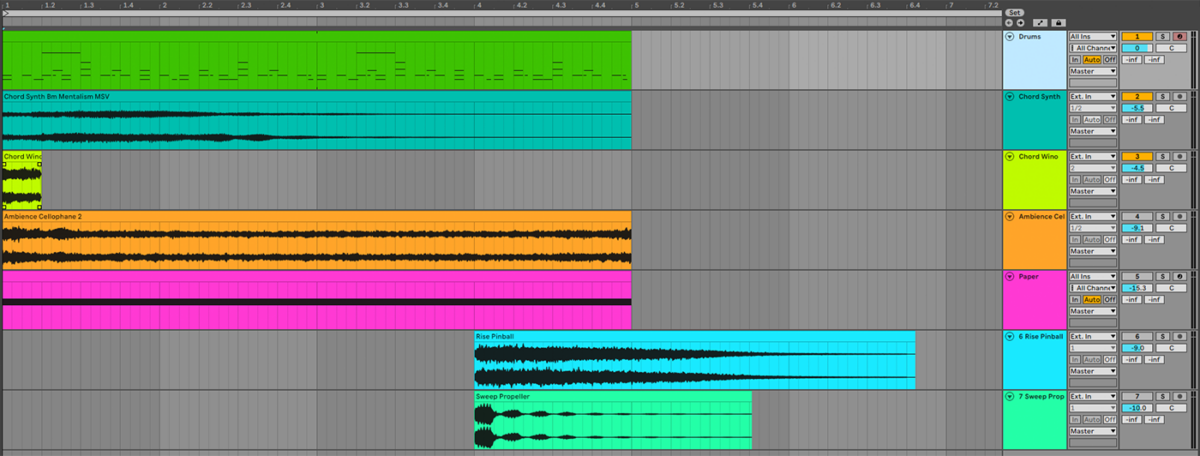Solo the 6 Rise Pinball track

click(1162, 336)
